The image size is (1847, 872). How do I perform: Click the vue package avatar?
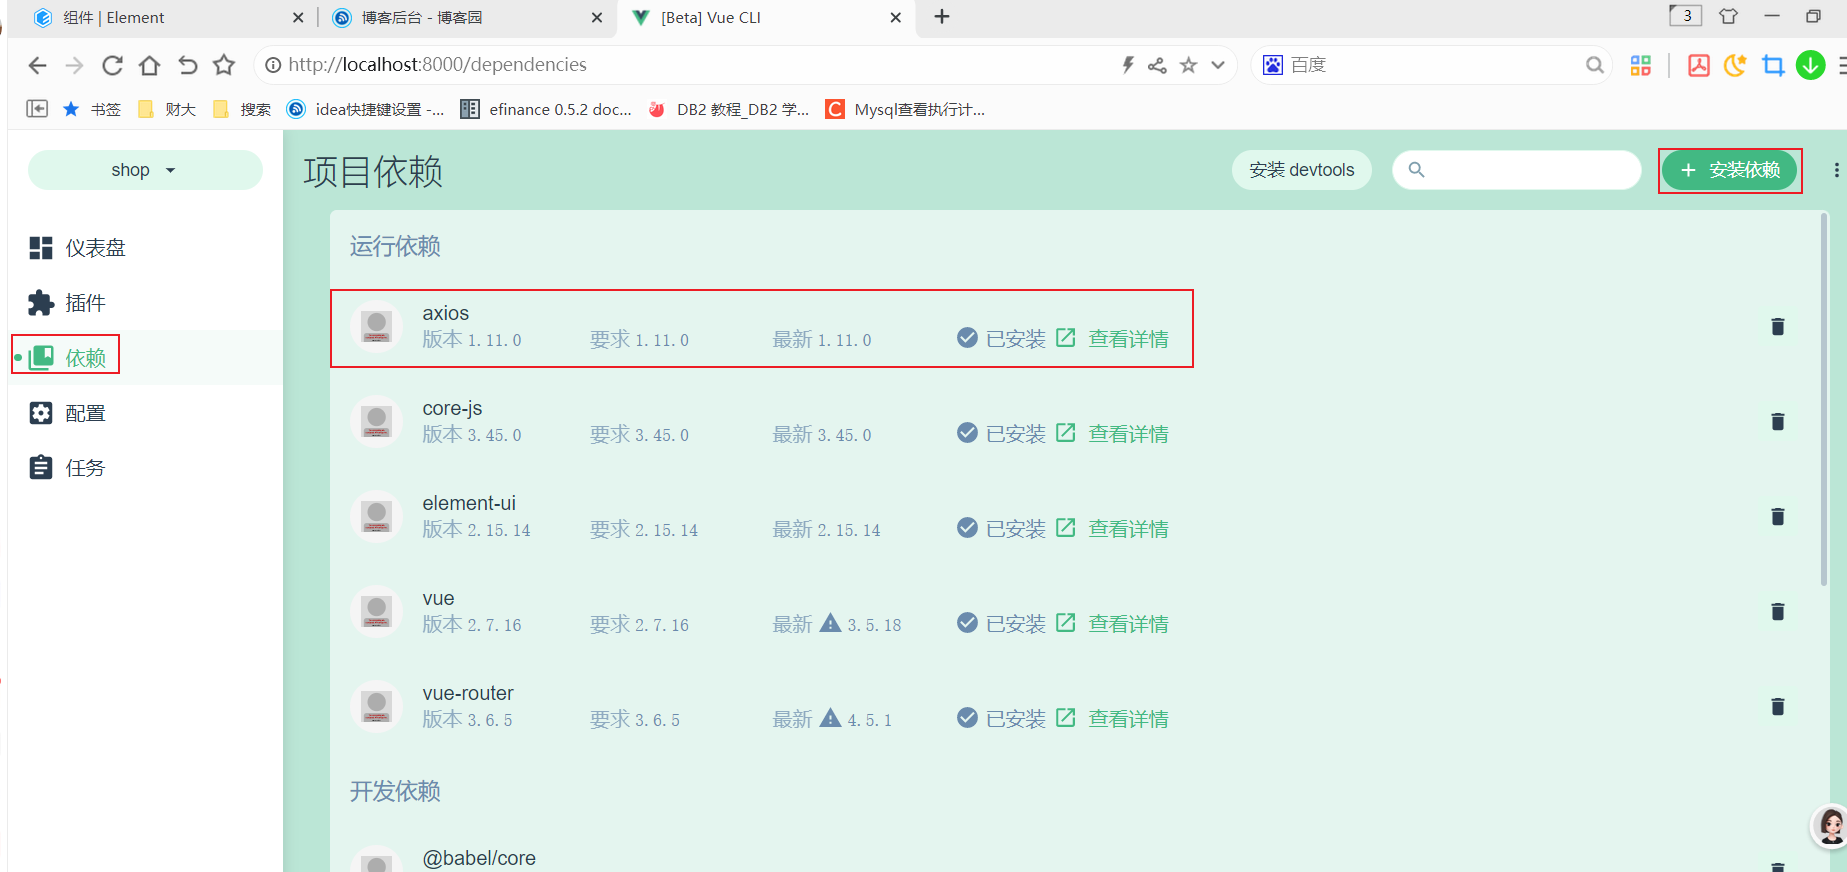376,612
